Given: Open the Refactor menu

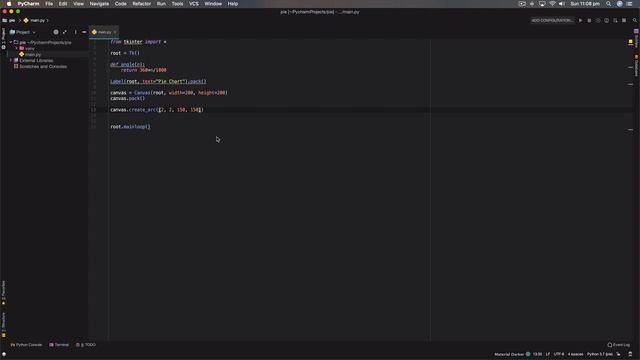Looking at the screenshot, I should 142,4.
